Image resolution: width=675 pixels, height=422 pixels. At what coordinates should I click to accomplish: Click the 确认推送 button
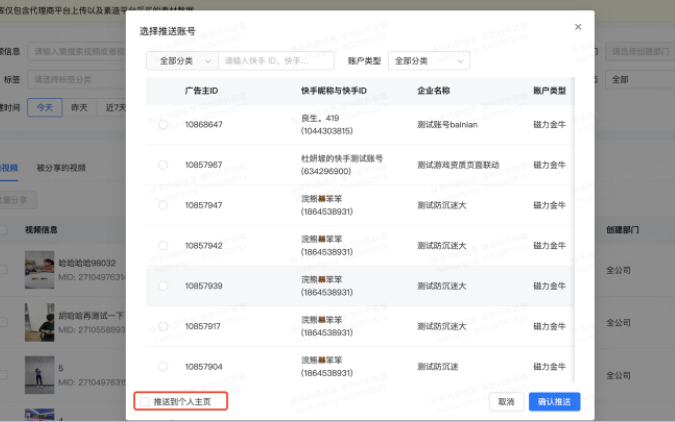[554, 402]
